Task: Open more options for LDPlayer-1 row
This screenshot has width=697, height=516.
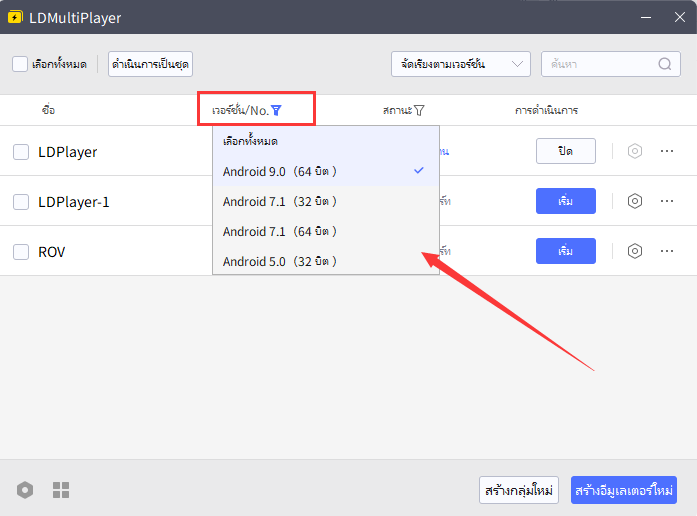Action: tap(667, 201)
